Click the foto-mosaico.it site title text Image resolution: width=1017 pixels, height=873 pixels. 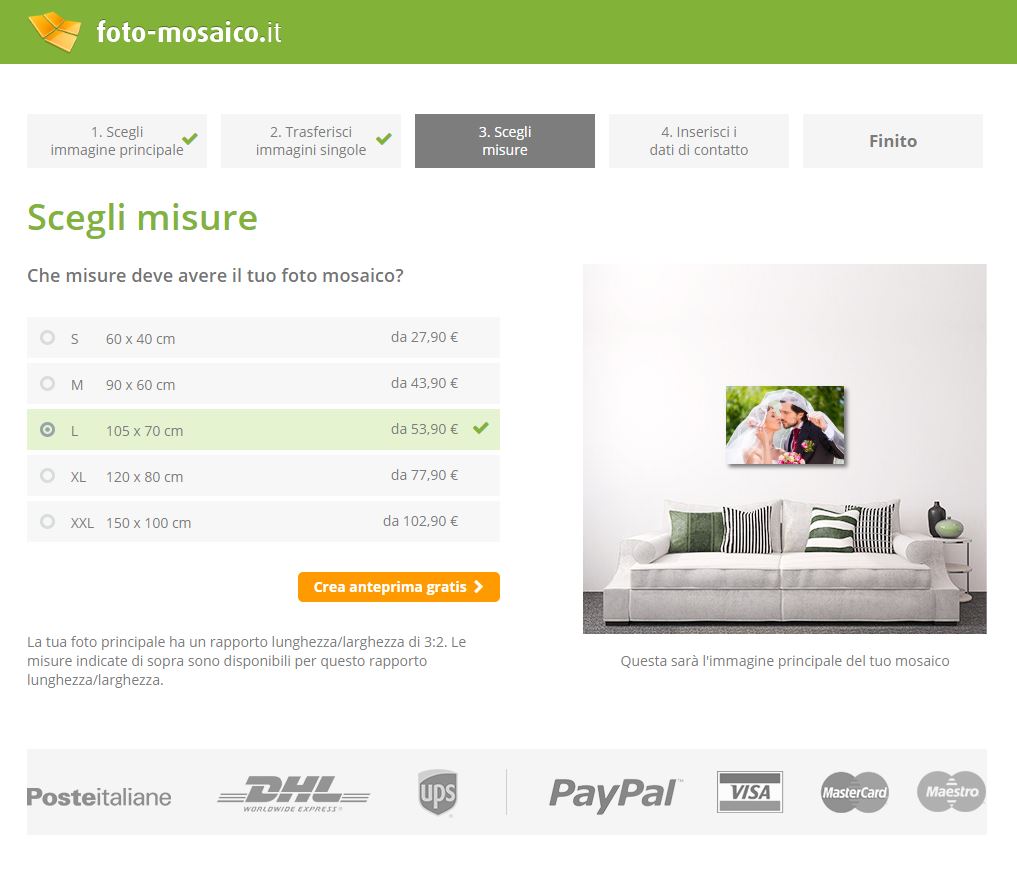tap(189, 32)
